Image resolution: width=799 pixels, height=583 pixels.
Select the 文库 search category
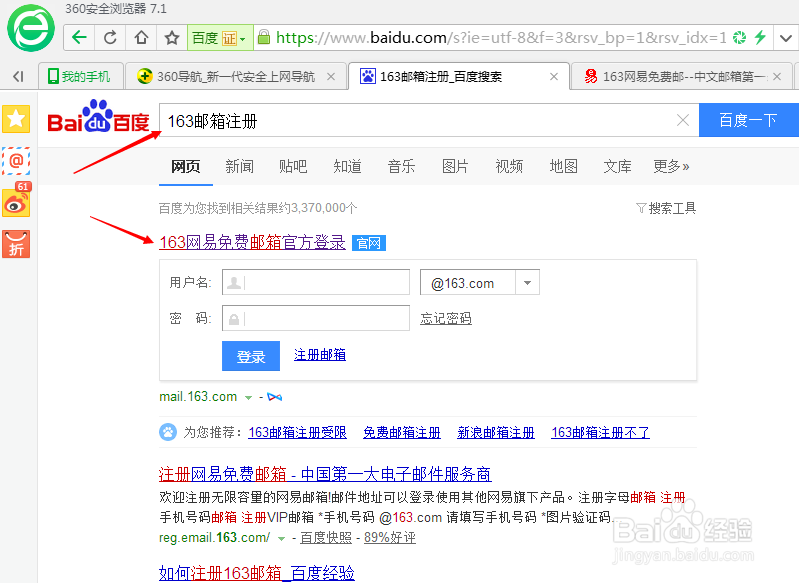pos(618,166)
